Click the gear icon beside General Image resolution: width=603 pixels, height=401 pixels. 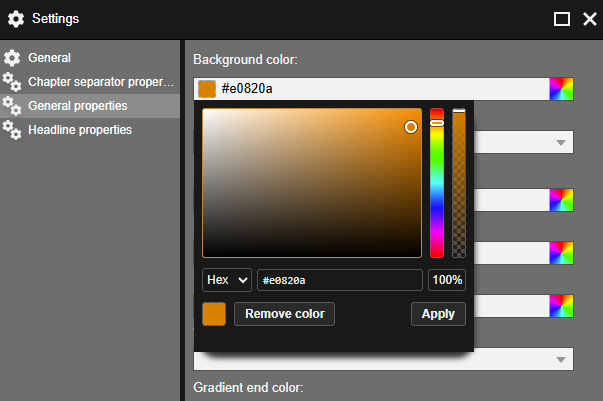click(12, 58)
